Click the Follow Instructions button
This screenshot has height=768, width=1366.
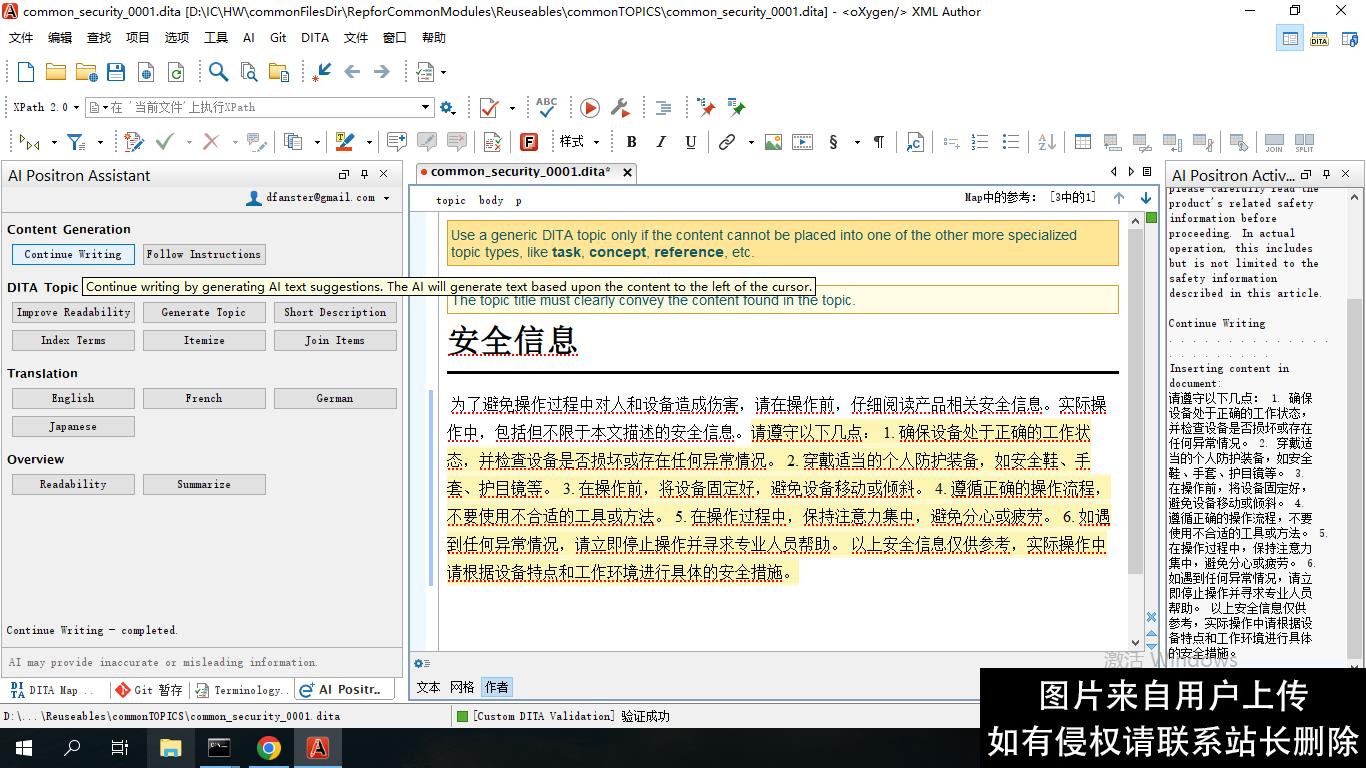click(204, 254)
